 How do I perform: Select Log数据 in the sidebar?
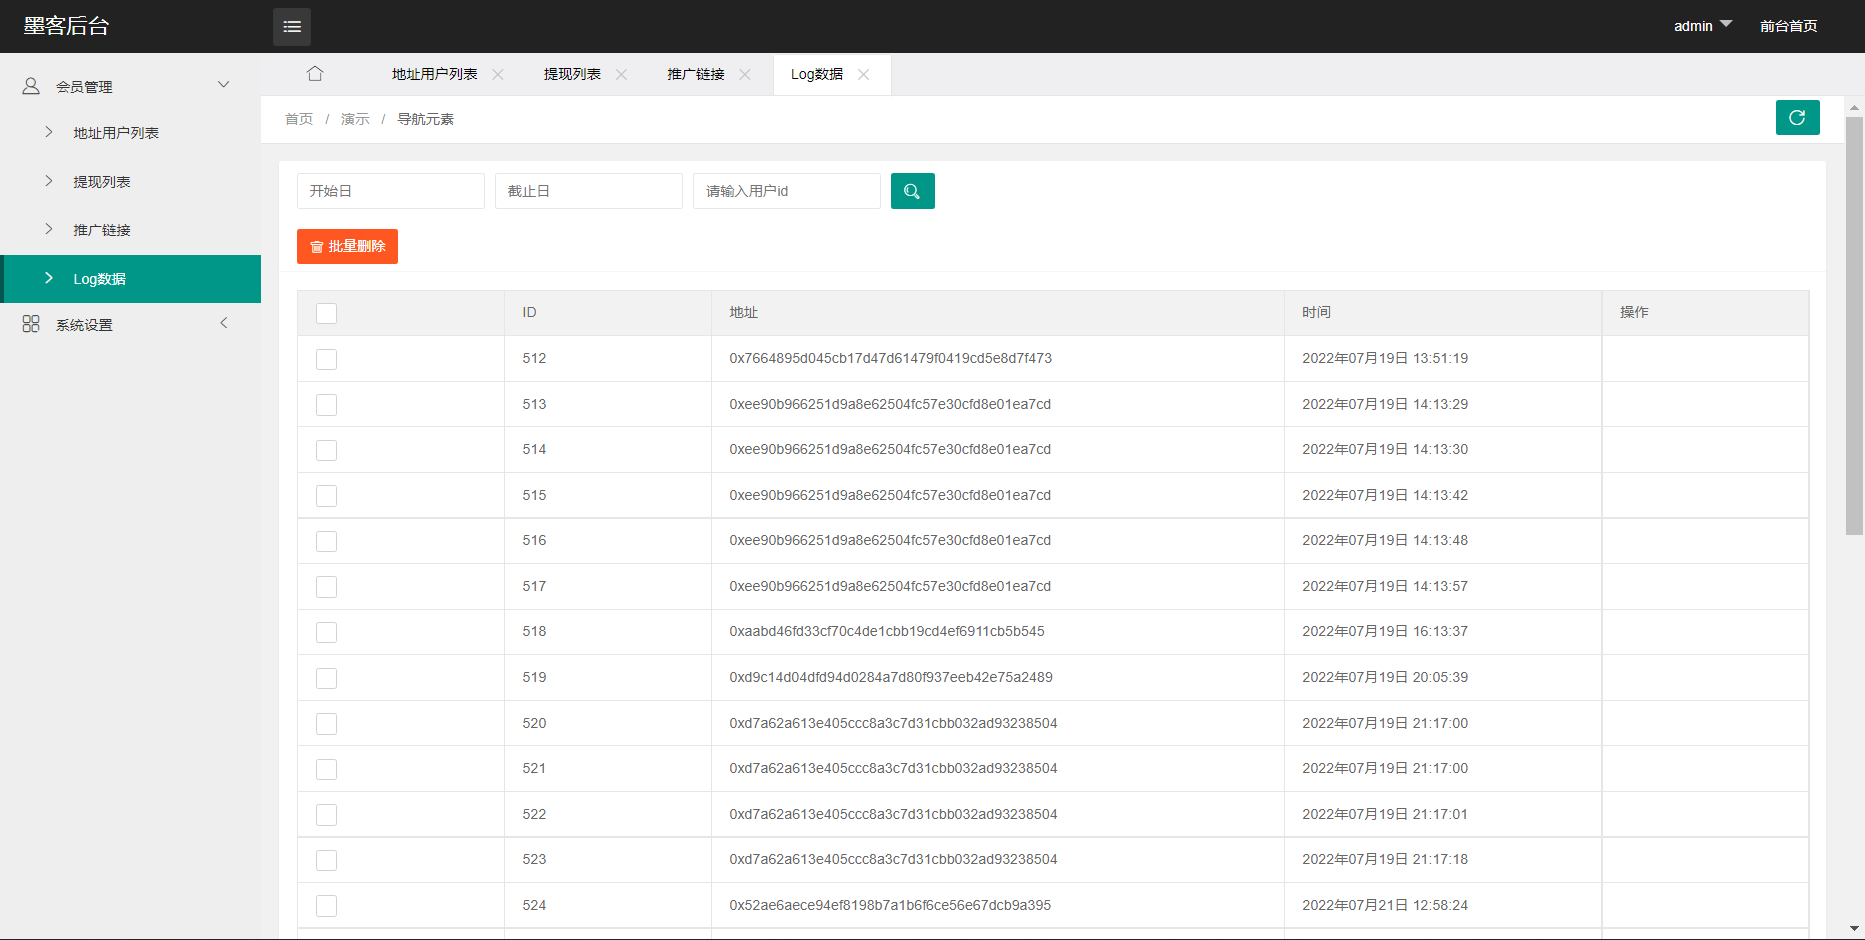(x=130, y=279)
